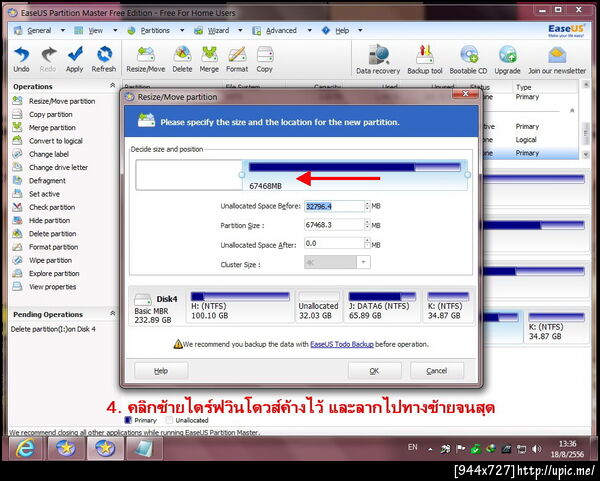Expand the Advanced menu dropdown arrow

coord(309,31)
